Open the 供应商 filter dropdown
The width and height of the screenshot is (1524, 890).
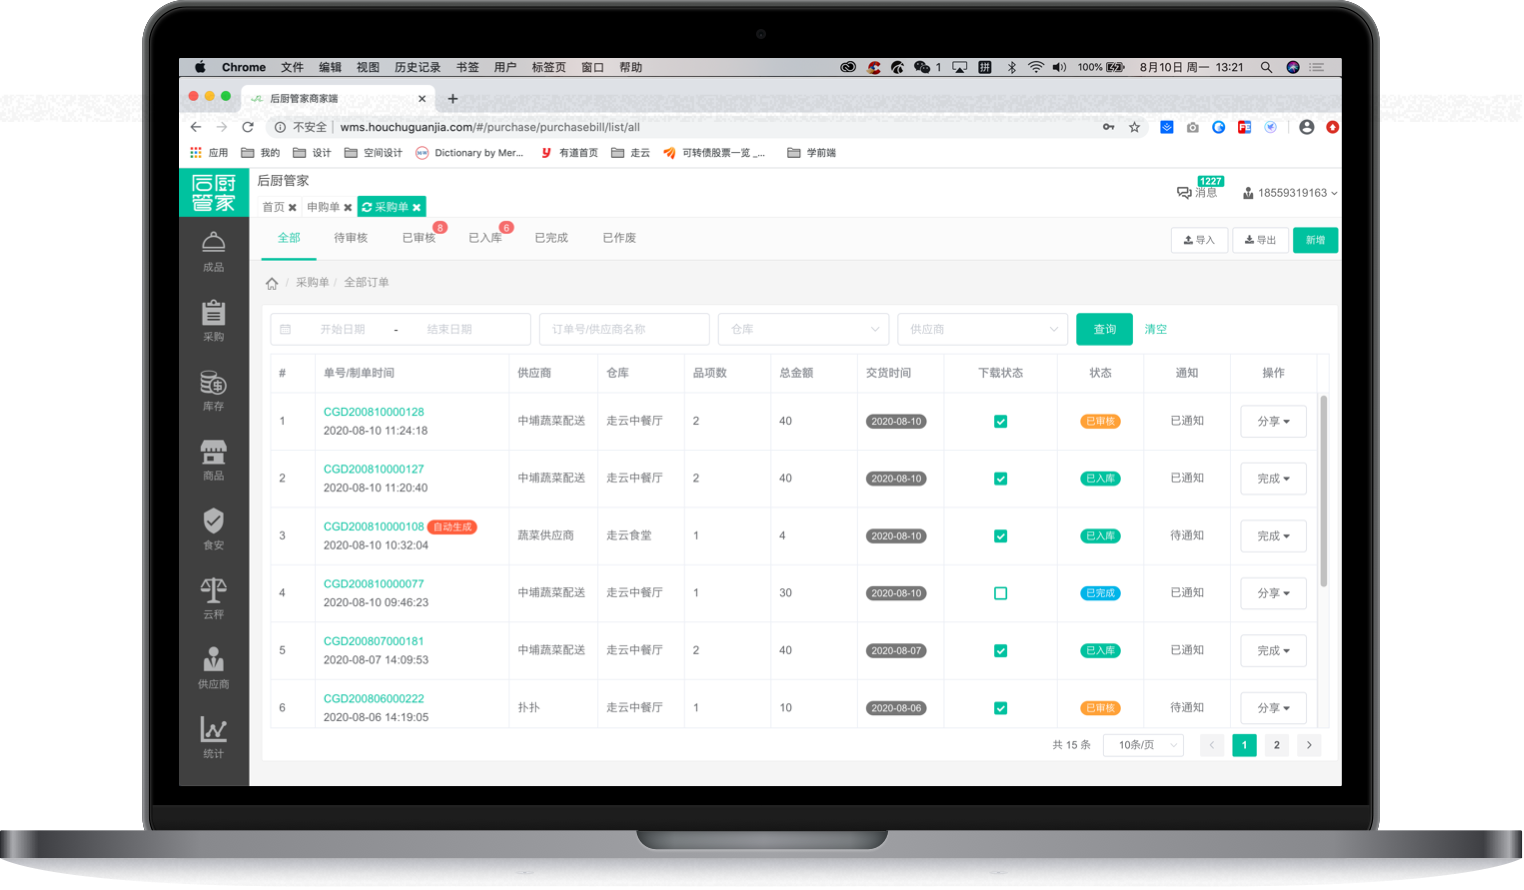tap(982, 329)
